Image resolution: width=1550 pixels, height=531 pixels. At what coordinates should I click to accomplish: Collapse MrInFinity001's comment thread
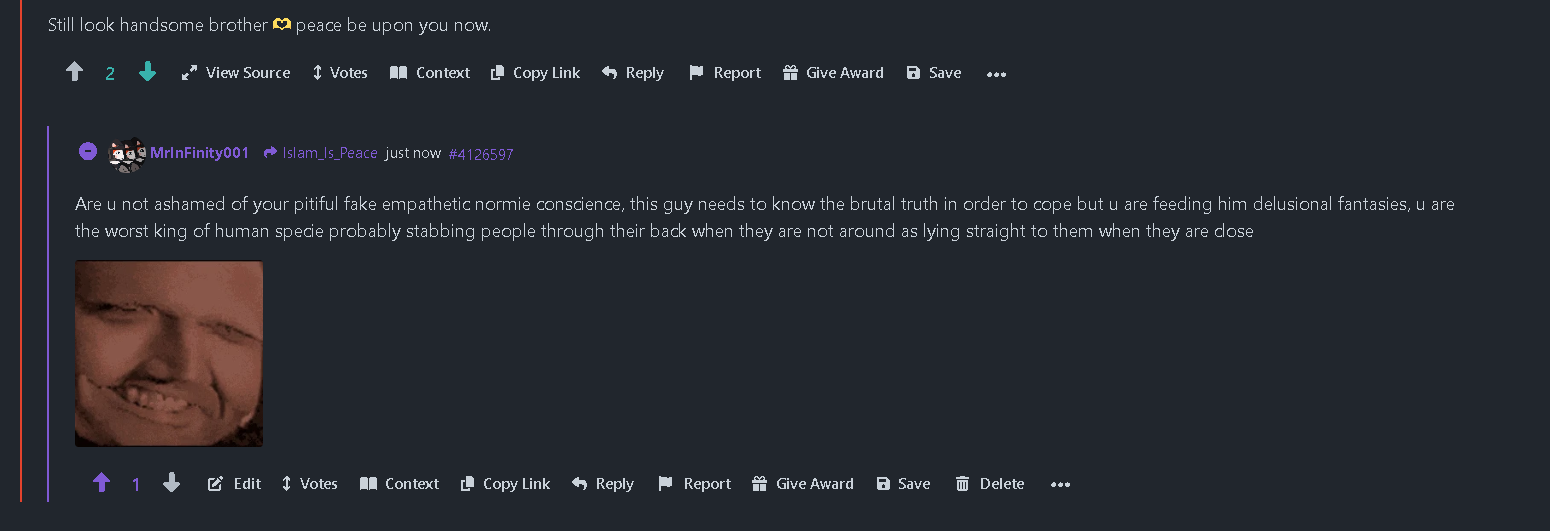click(88, 152)
